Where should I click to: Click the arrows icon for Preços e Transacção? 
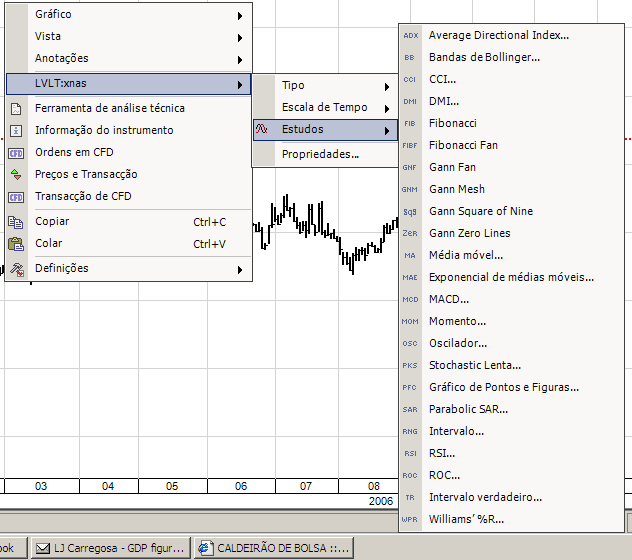pyautogui.click(x=16, y=175)
